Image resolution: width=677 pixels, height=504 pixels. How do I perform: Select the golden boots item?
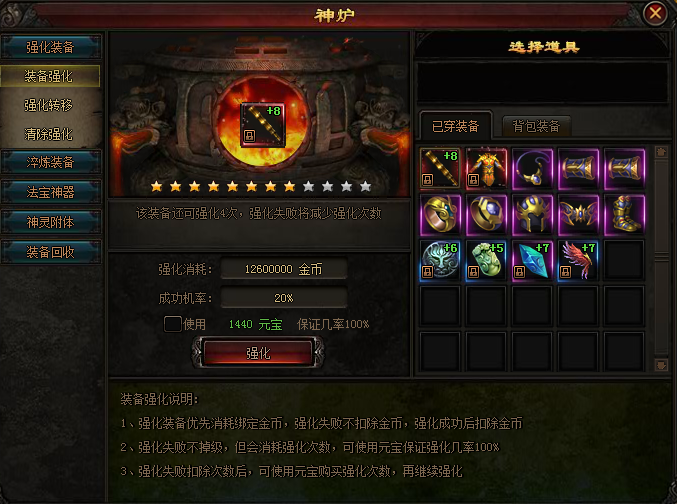[x=624, y=215]
